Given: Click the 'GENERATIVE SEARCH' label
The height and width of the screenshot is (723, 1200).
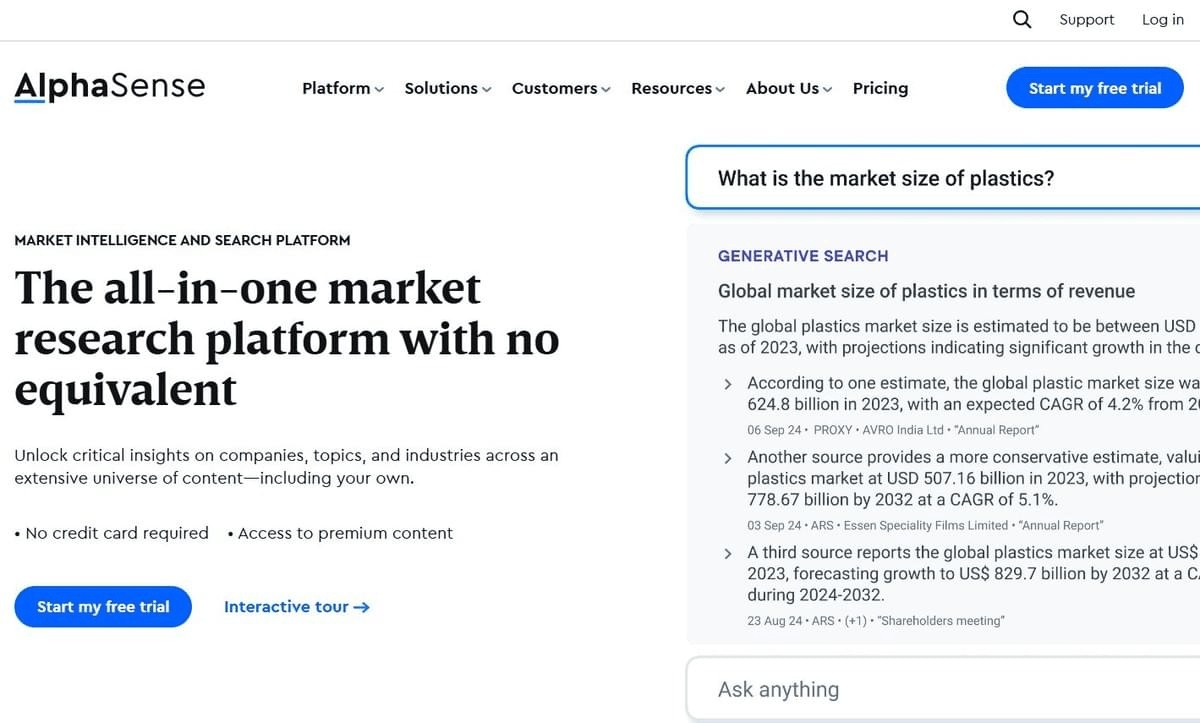Looking at the screenshot, I should pyautogui.click(x=803, y=256).
